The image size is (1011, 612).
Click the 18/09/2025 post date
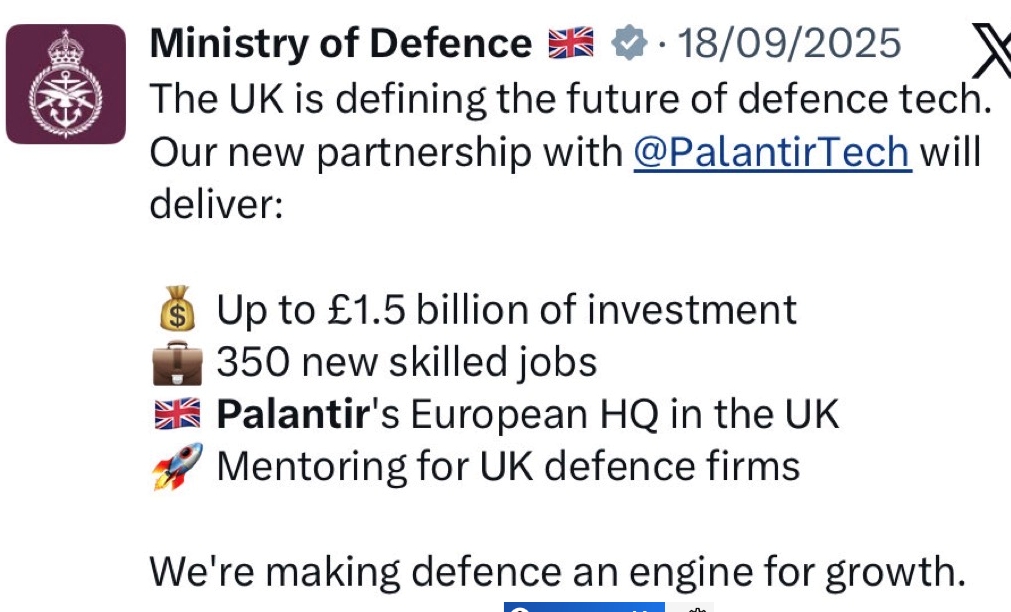789,43
